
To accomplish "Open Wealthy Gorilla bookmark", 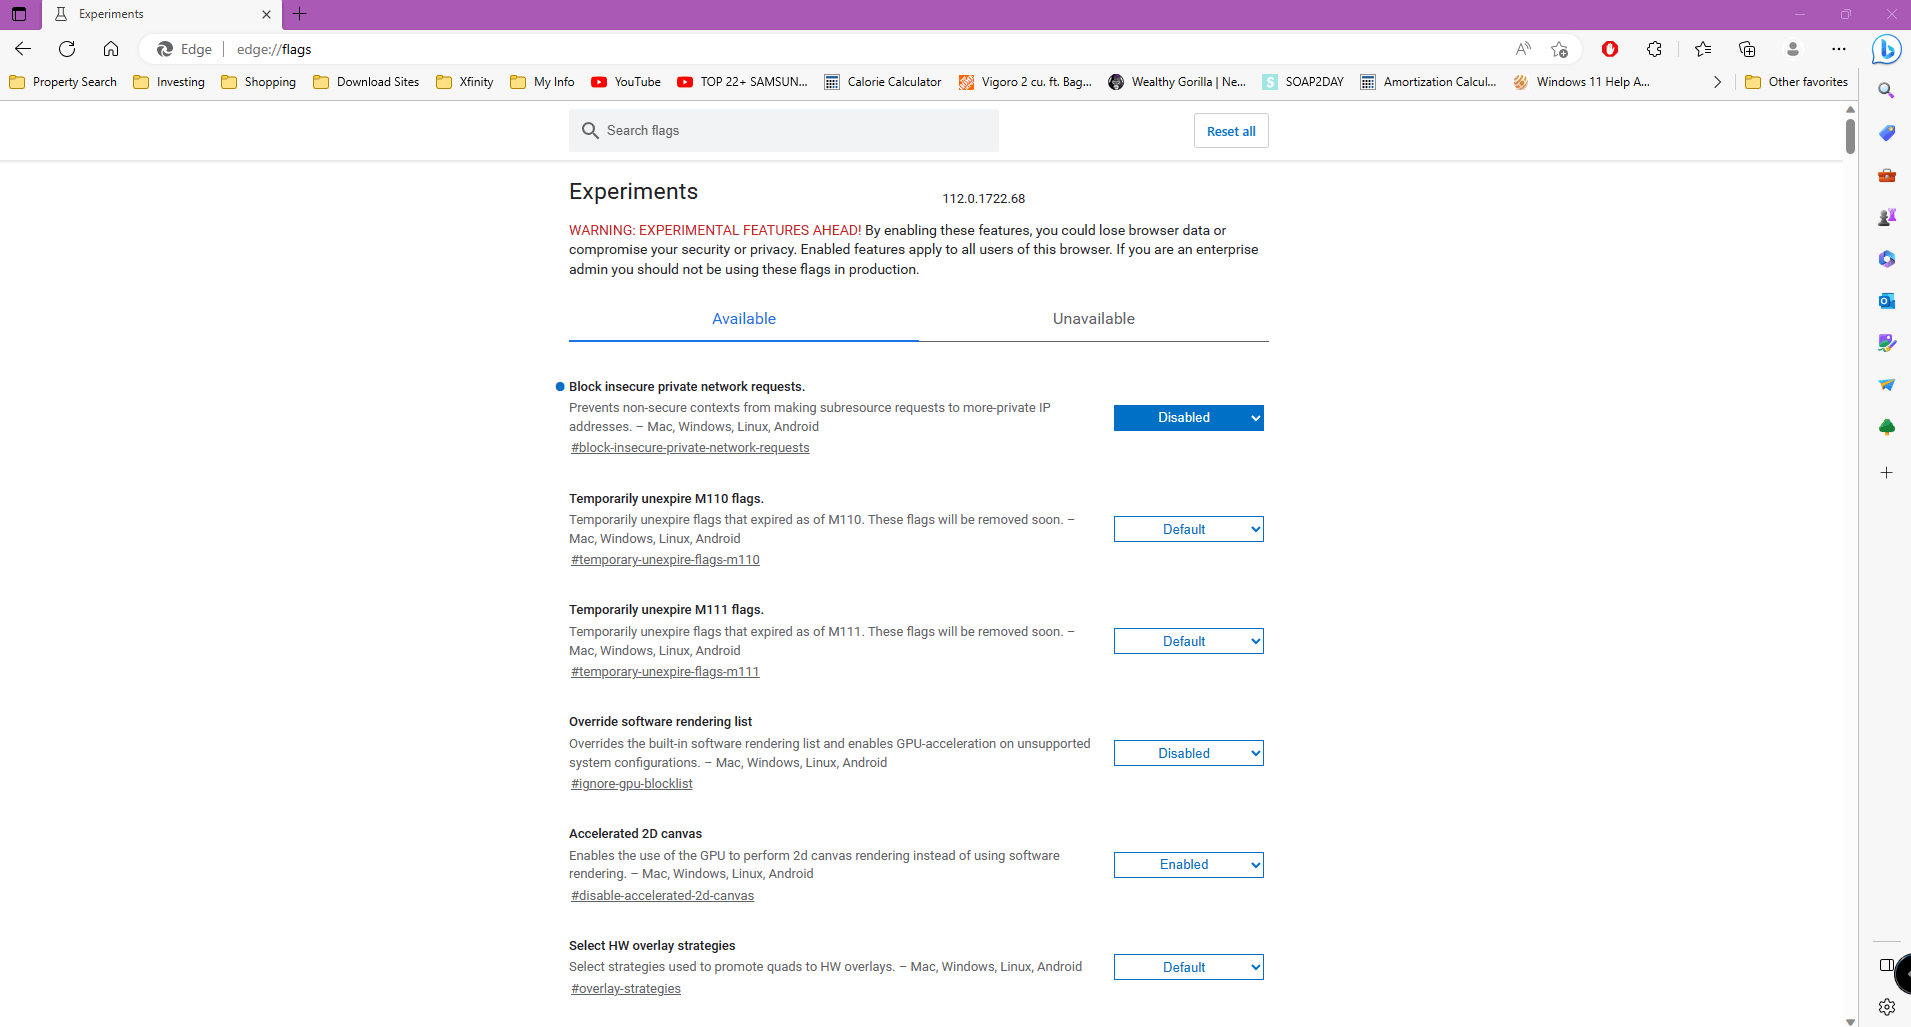I will click(1177, 82).
